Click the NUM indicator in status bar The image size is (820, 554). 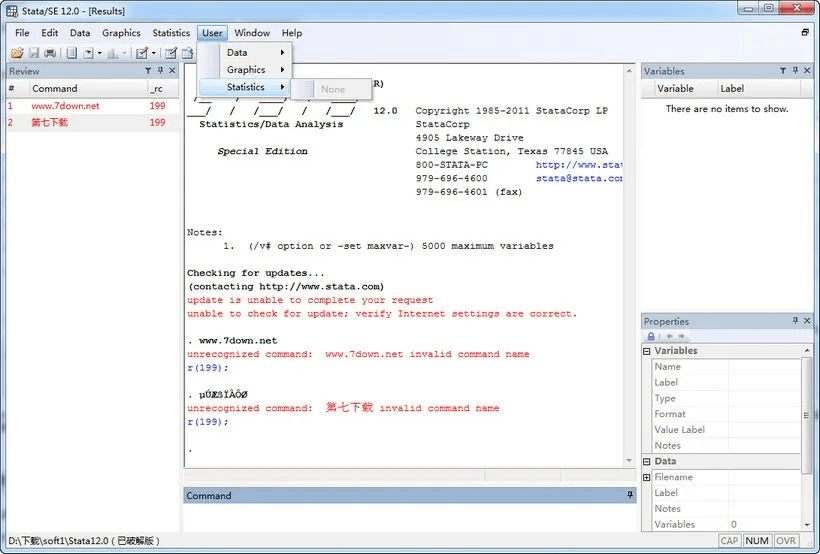point(757,540)
